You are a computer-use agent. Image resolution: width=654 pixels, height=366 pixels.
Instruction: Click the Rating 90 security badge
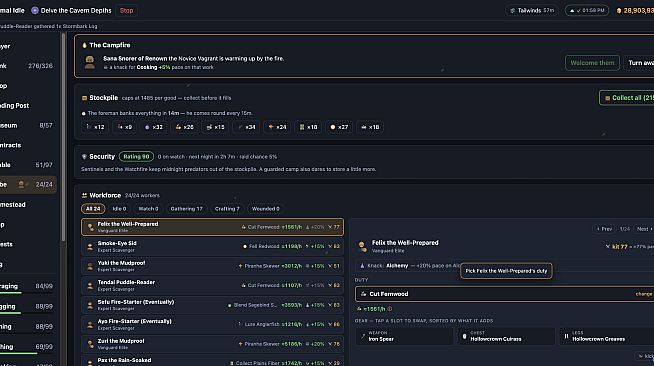pos(136,157)
